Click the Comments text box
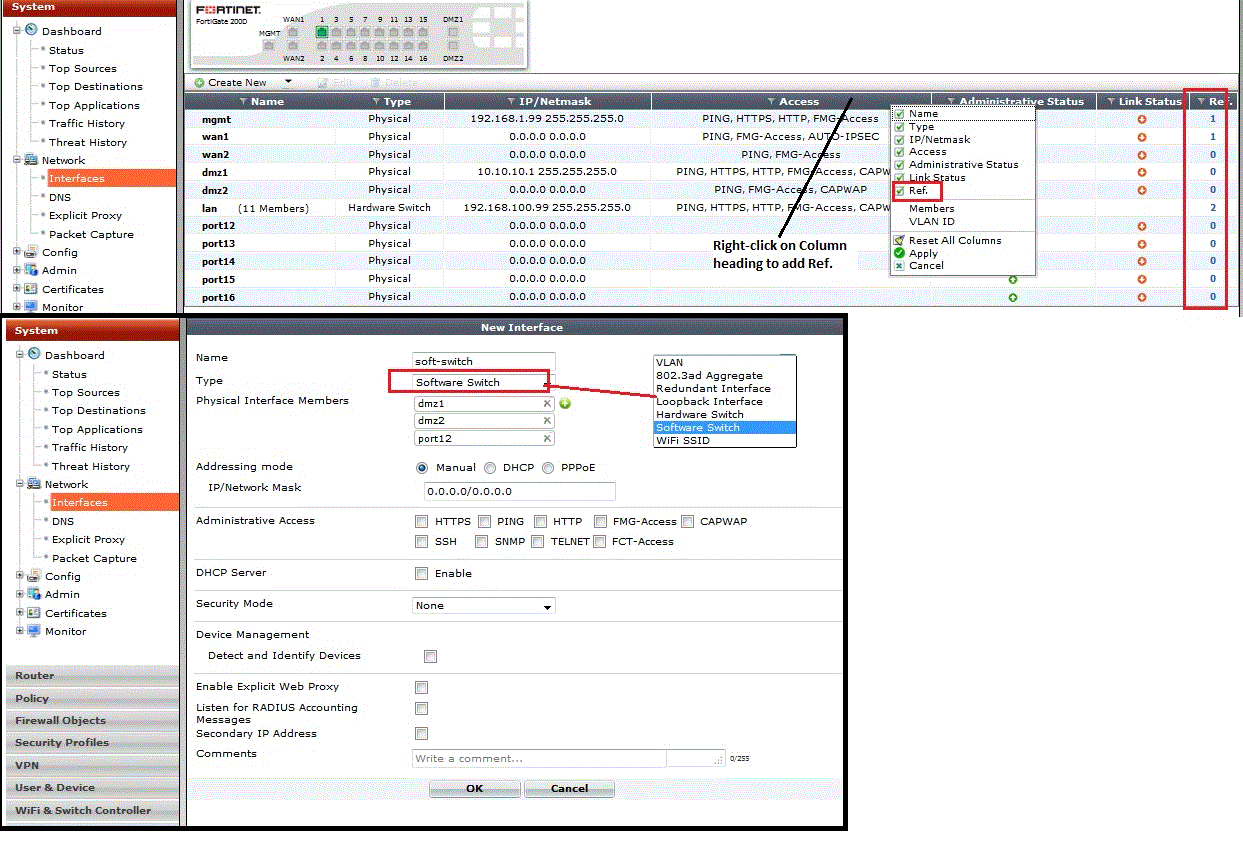Screen dimensions: 1243x841 568,758
